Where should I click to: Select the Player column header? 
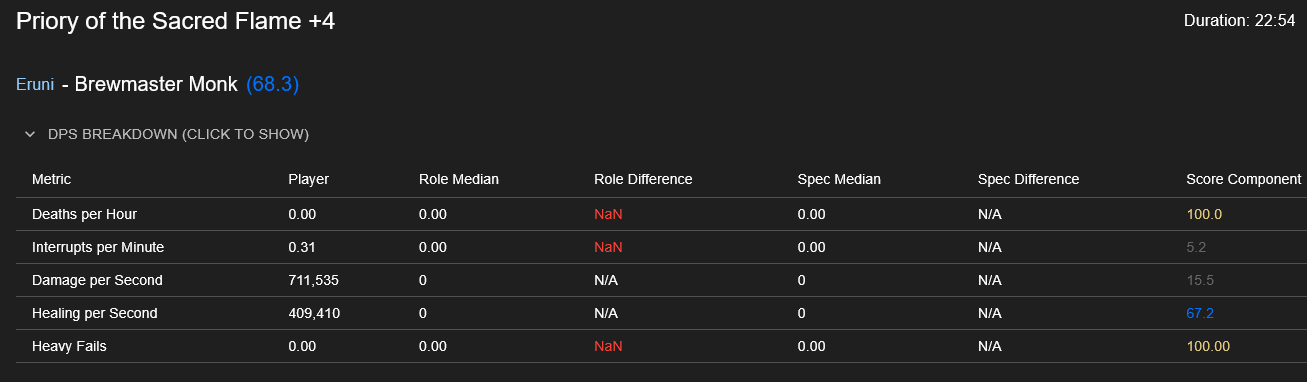point(308,179)
